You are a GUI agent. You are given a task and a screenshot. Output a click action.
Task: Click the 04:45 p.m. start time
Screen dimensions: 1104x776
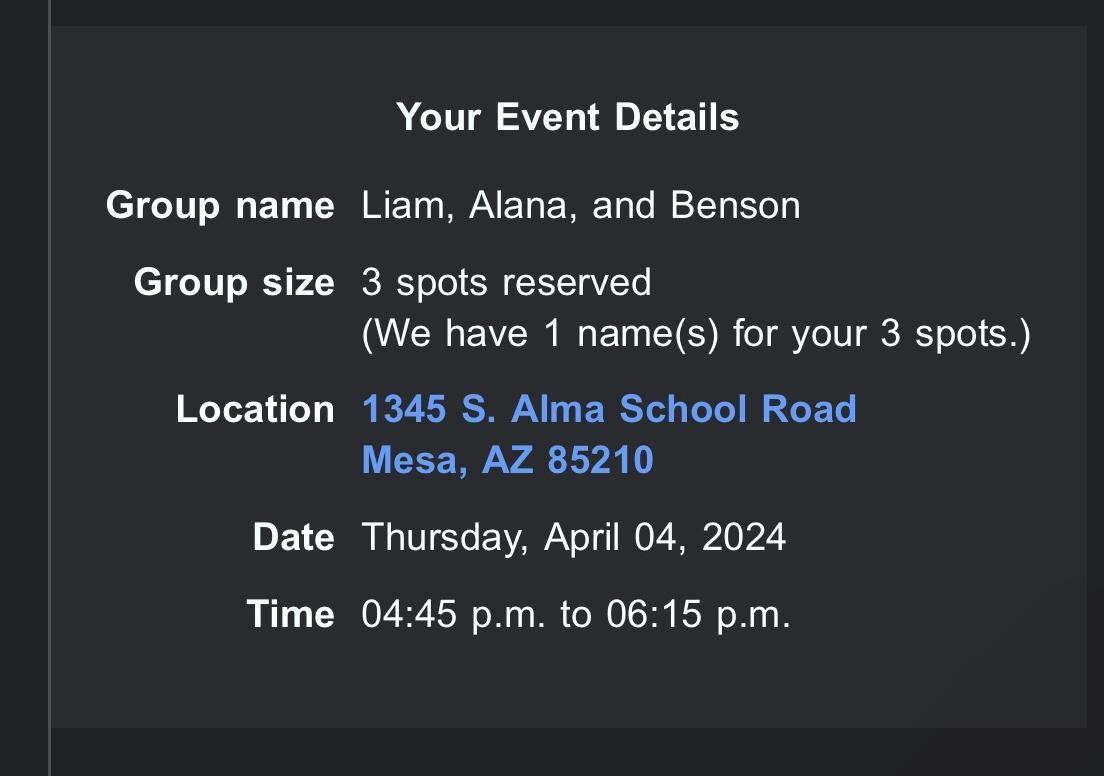coord(453,613)
